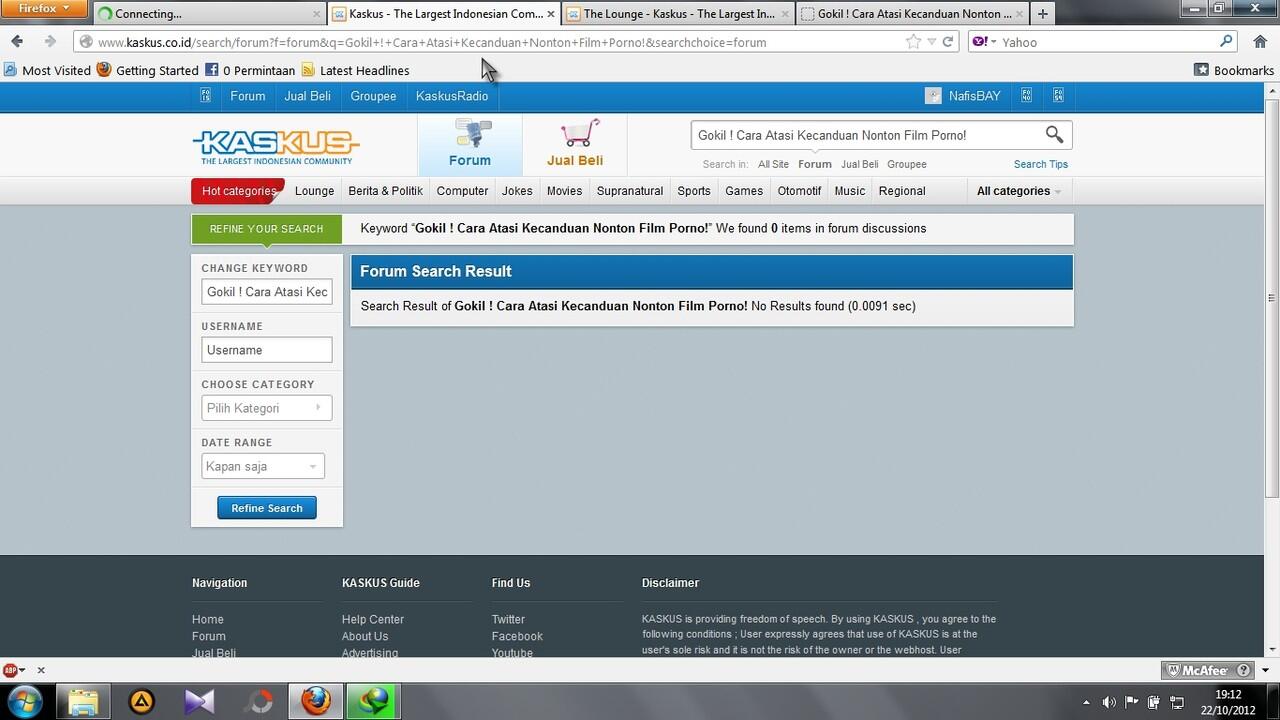Open the Twitter footer link

click(x=508, y=620)
